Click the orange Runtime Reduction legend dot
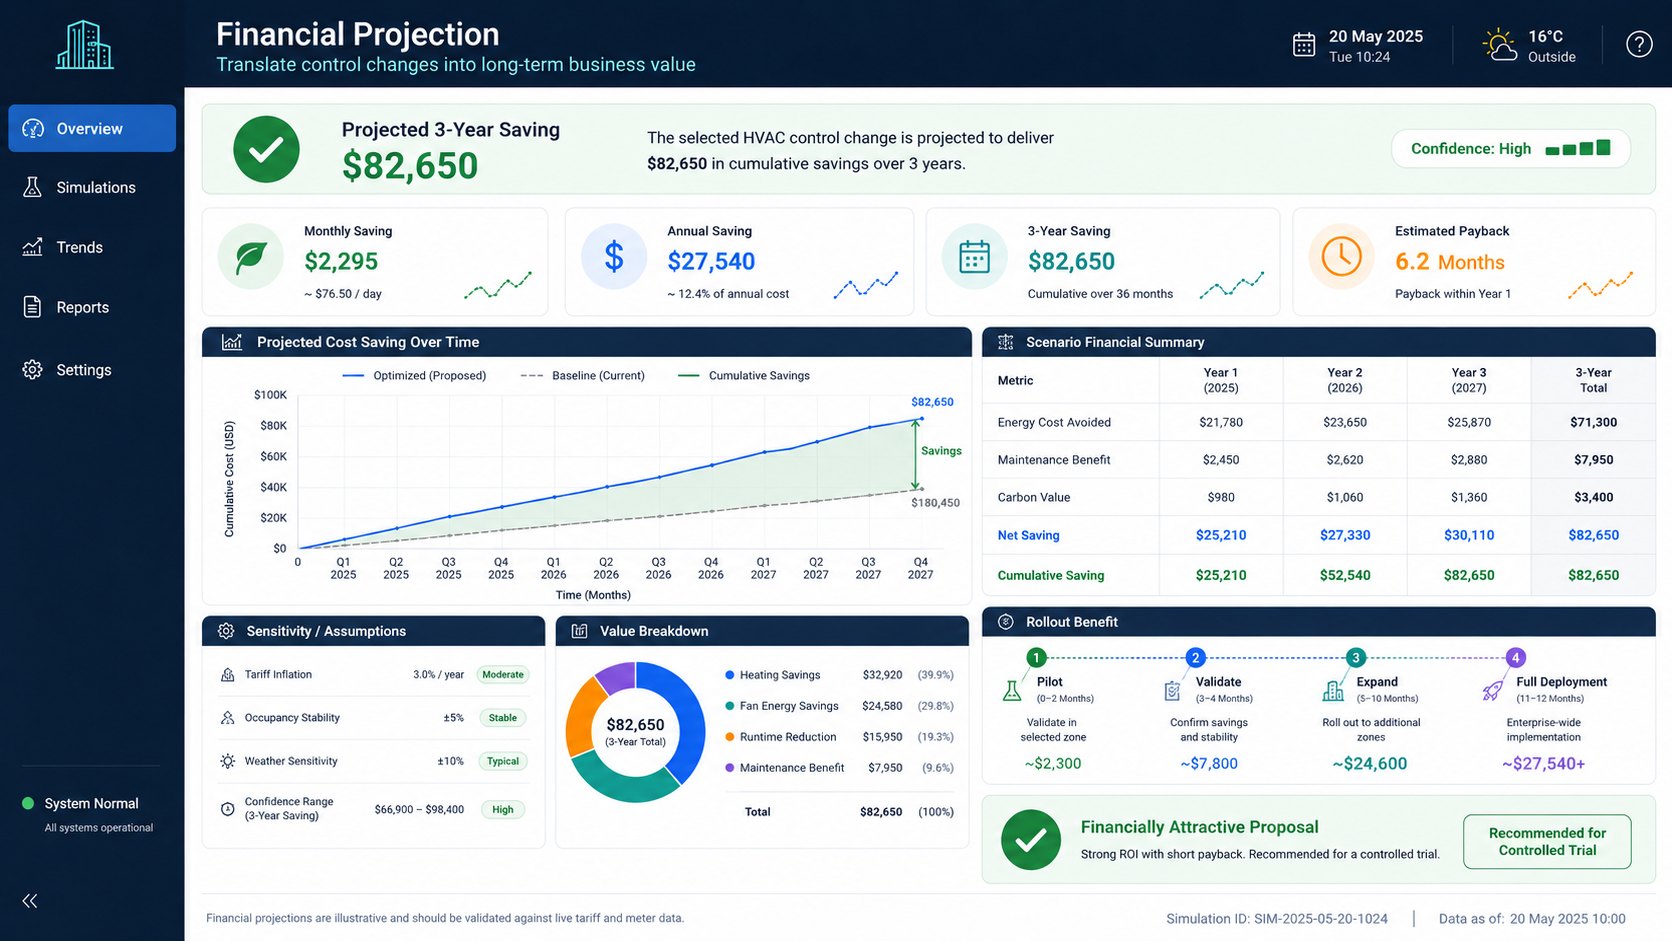This screenshot has height=941, width=1672. coord(730,737)
